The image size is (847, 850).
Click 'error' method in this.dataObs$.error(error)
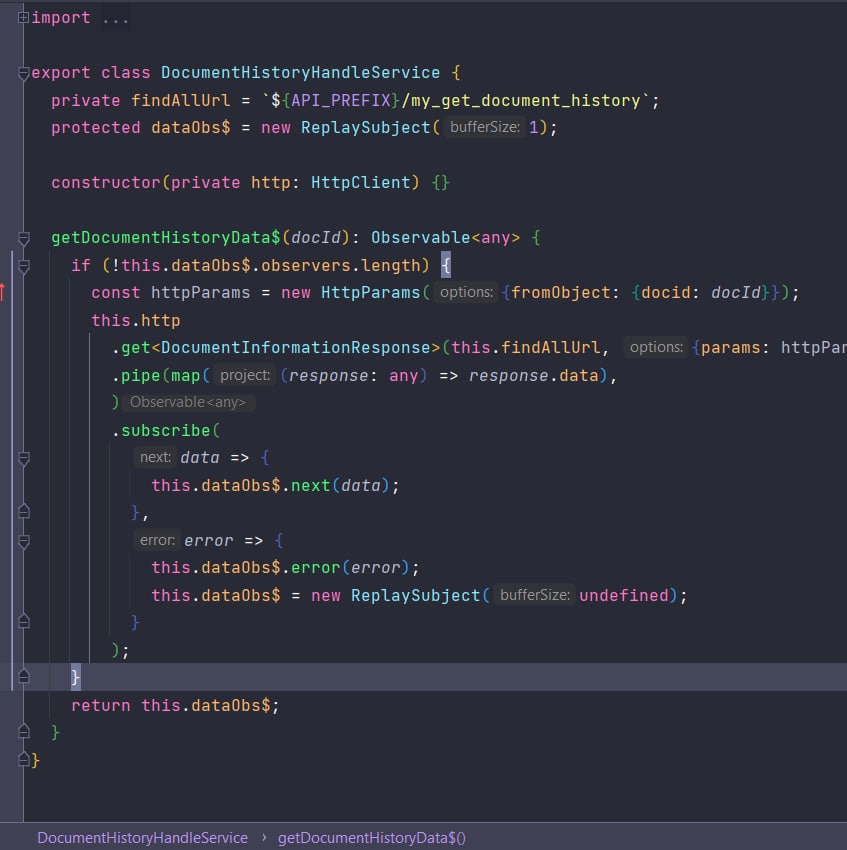point(315,568)
